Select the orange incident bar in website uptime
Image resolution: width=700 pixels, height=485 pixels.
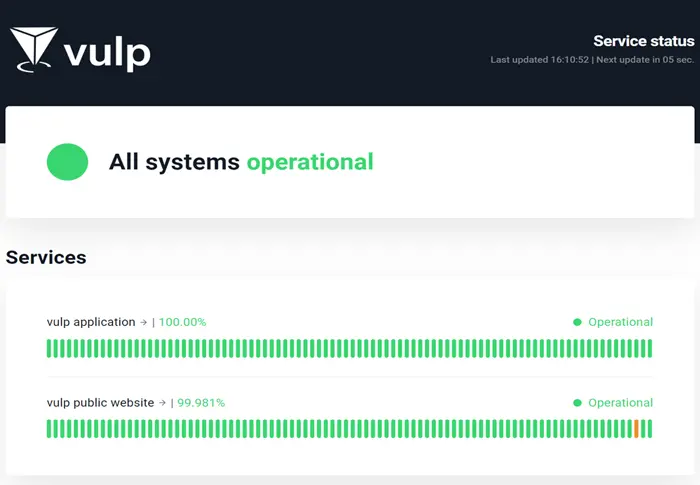click(x=636, y=429)
